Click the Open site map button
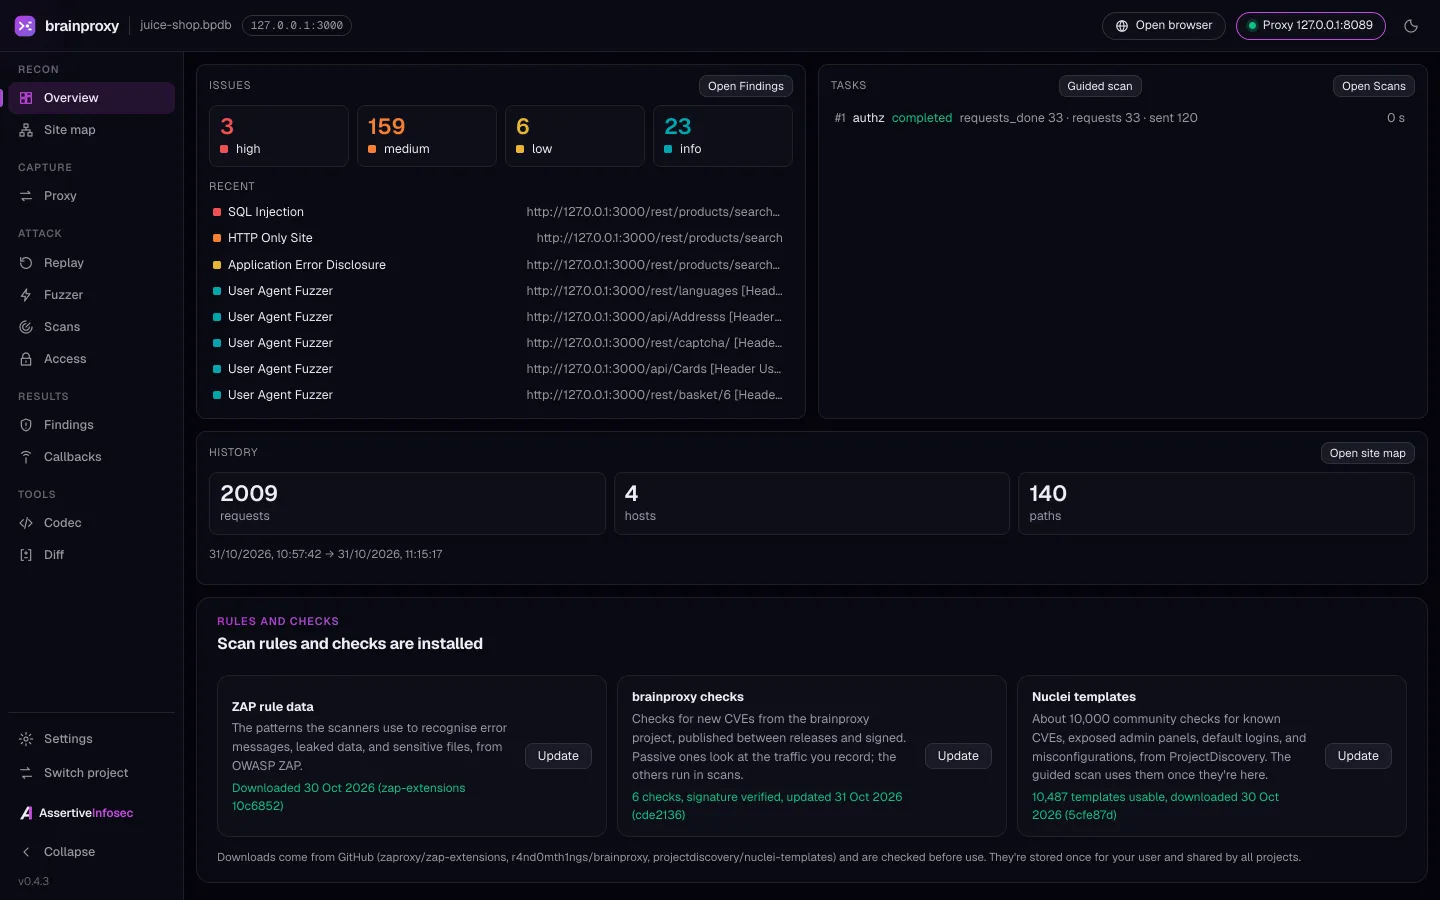This screenshot has width=1440, height=900. [x=1368, y=453]
